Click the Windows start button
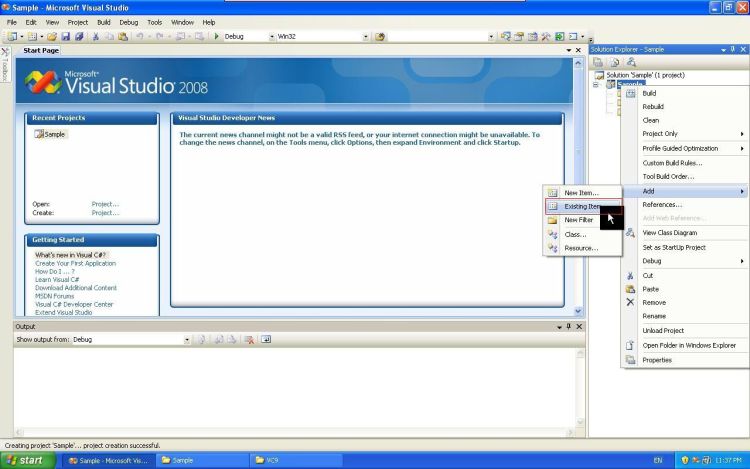The height and width of the screenshot is (469, 750). click(28, 460)
